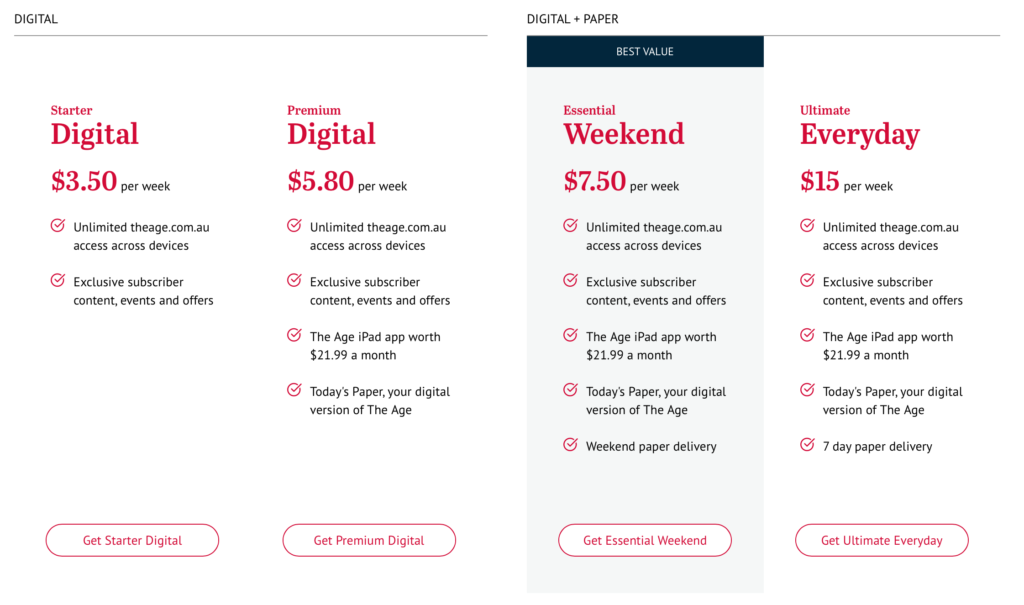
Task: Click the $15 per week price
Action: 846,182
